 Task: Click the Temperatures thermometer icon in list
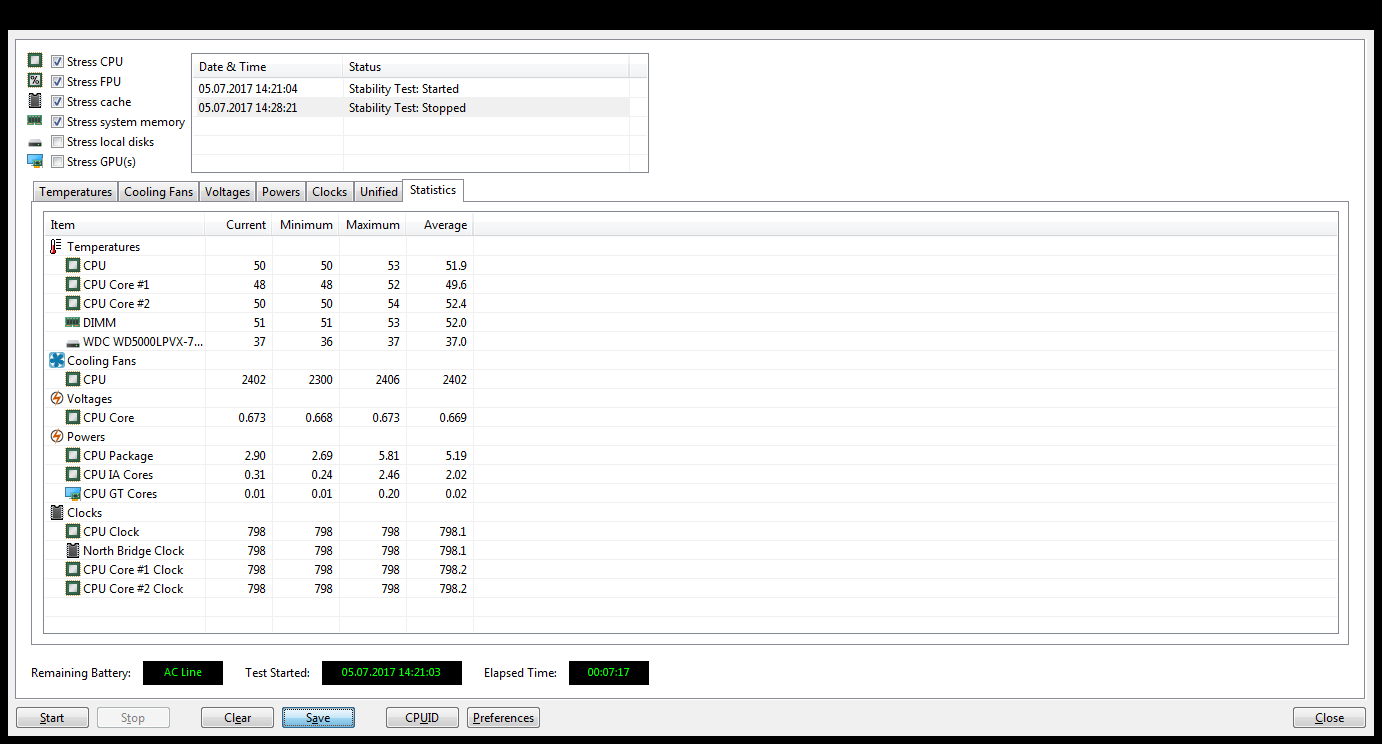[x=56, y=247]
